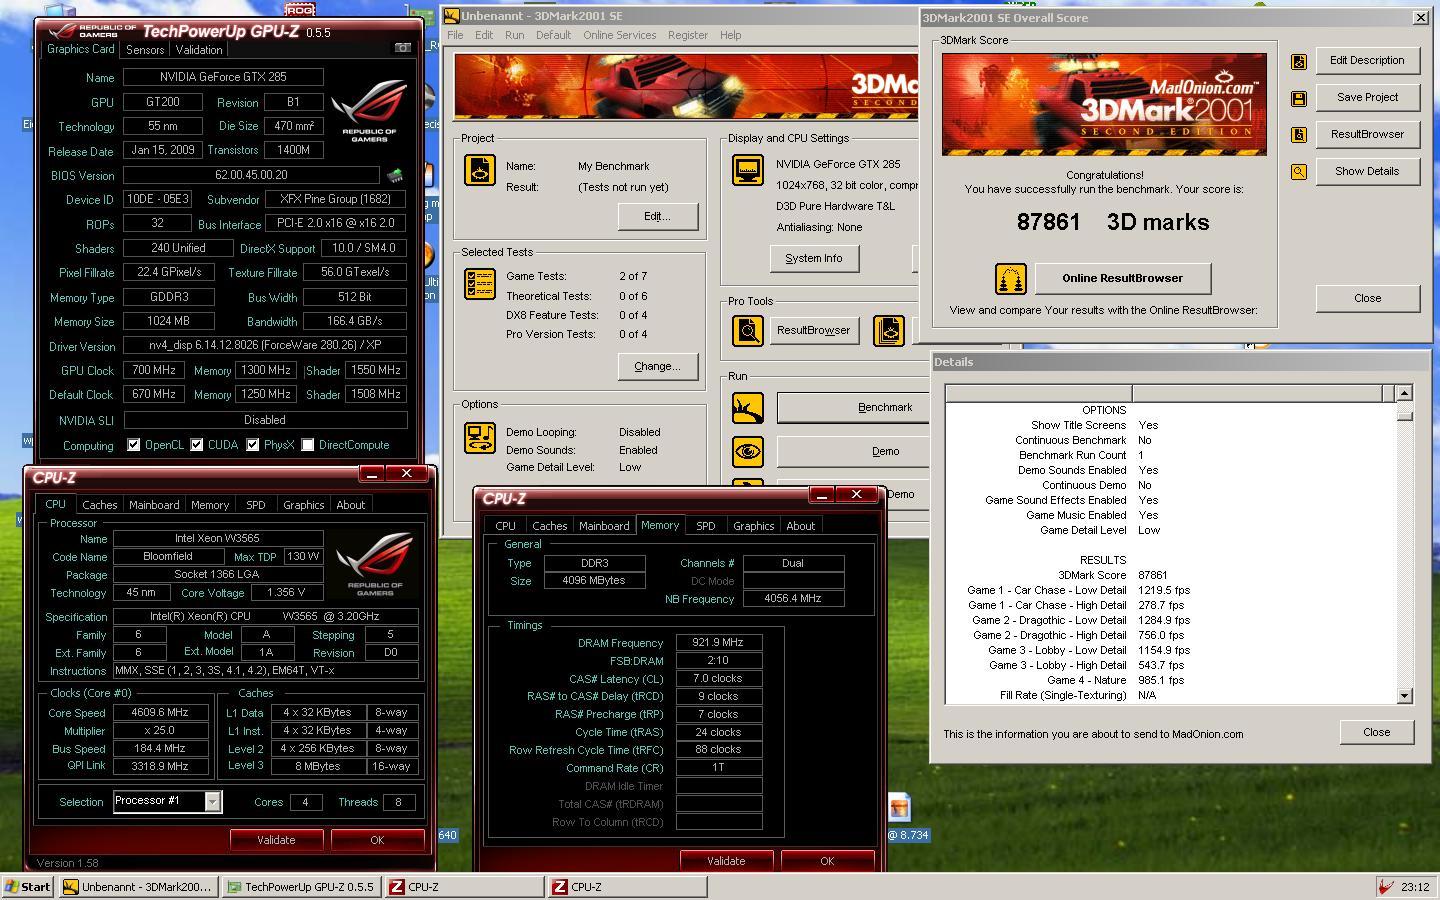Open the About tab in left CPU-Z window
The width and height of the screenshot is (1440, 900).
click(x=350, y=505)
